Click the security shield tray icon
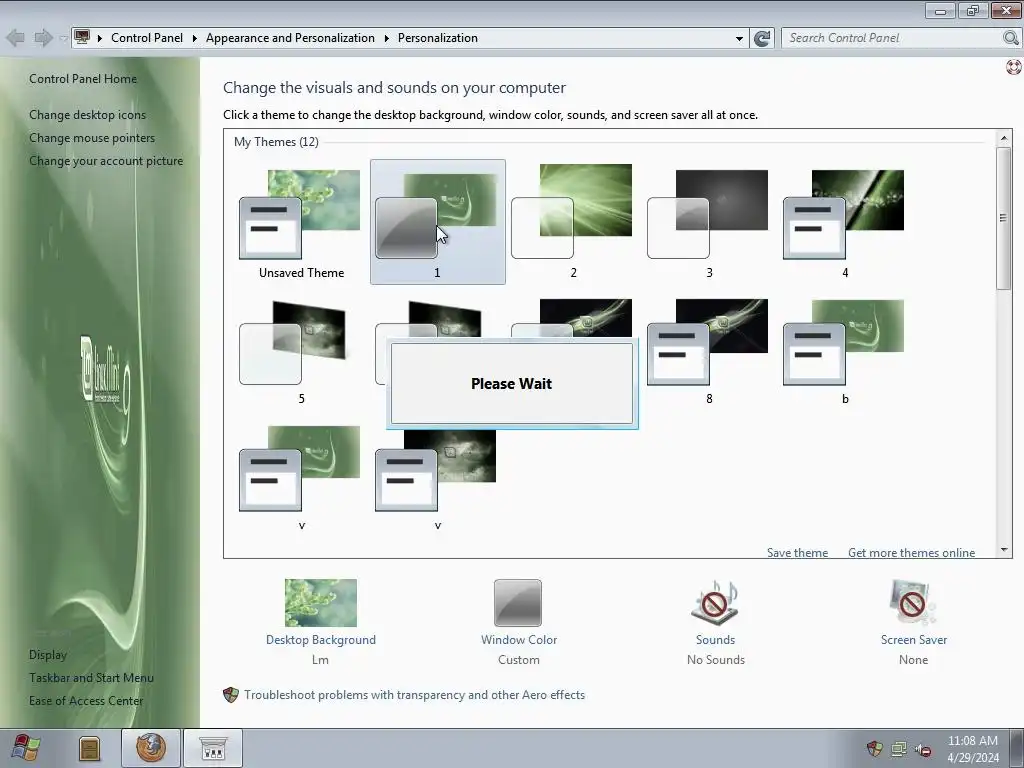The width and height of the screenshot is (1024, 768). [x=874, y=748]
